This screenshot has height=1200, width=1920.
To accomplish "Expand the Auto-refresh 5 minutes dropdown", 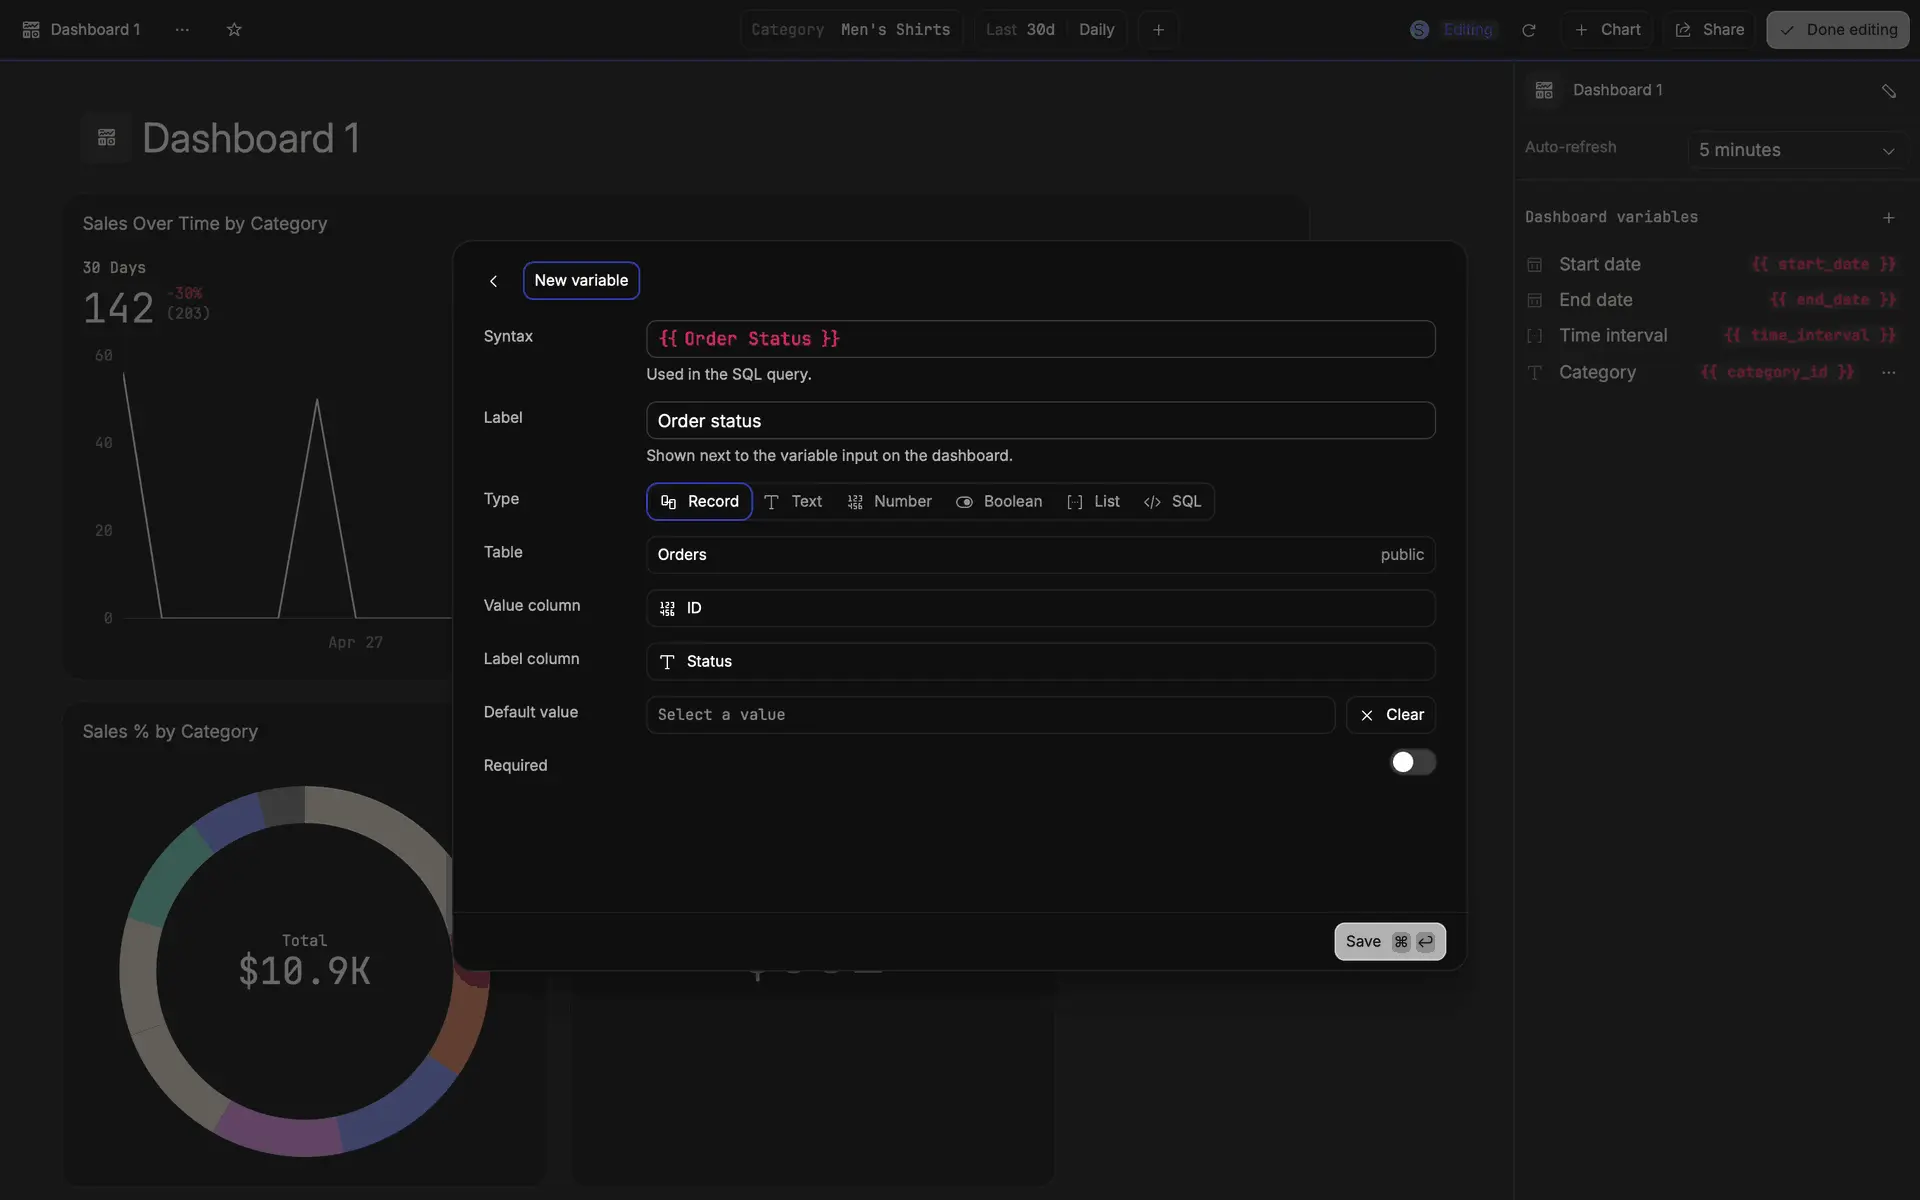I will point(1795,150).
